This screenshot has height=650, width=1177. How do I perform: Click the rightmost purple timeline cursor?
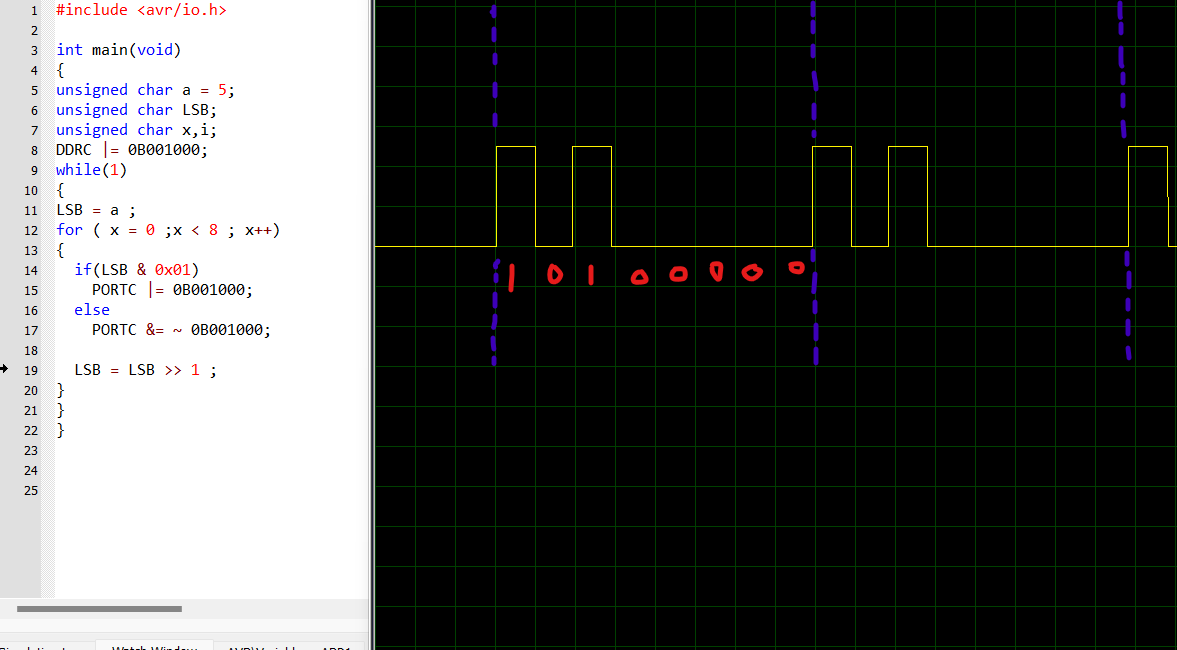(x=1126, y=180)
